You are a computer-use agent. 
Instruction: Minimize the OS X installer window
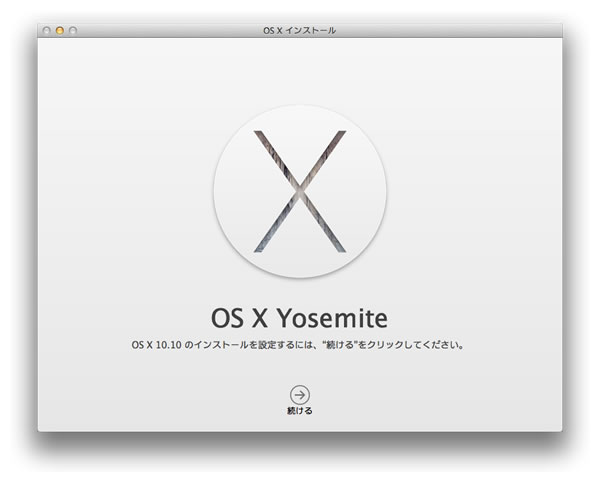[60, 30]
